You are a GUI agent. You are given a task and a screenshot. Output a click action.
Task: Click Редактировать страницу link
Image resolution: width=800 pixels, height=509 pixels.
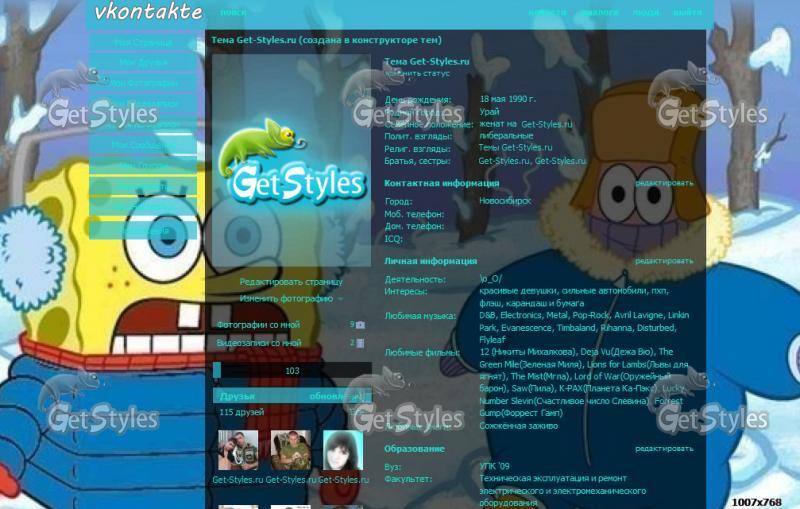pyautogui.click(x=291, y=283)
